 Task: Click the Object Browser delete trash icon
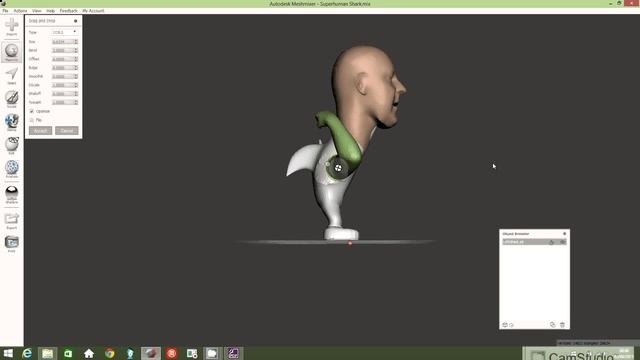562,324
